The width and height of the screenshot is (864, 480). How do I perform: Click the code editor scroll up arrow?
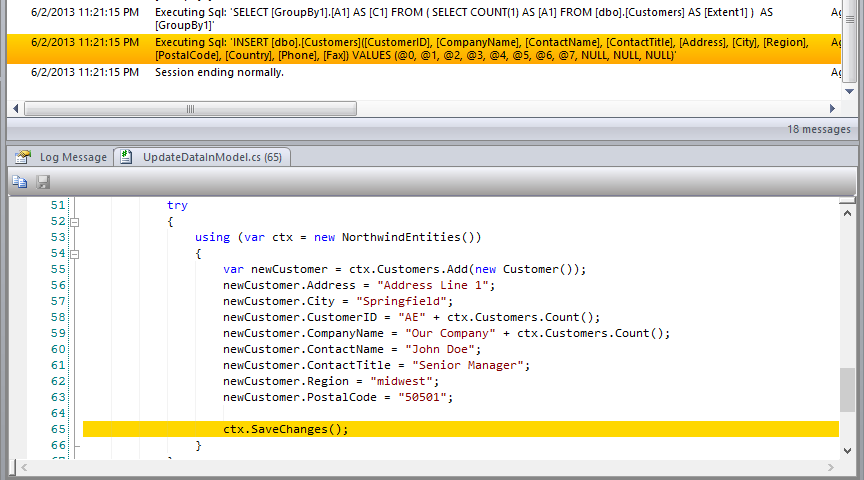click(x=848, y=204)
